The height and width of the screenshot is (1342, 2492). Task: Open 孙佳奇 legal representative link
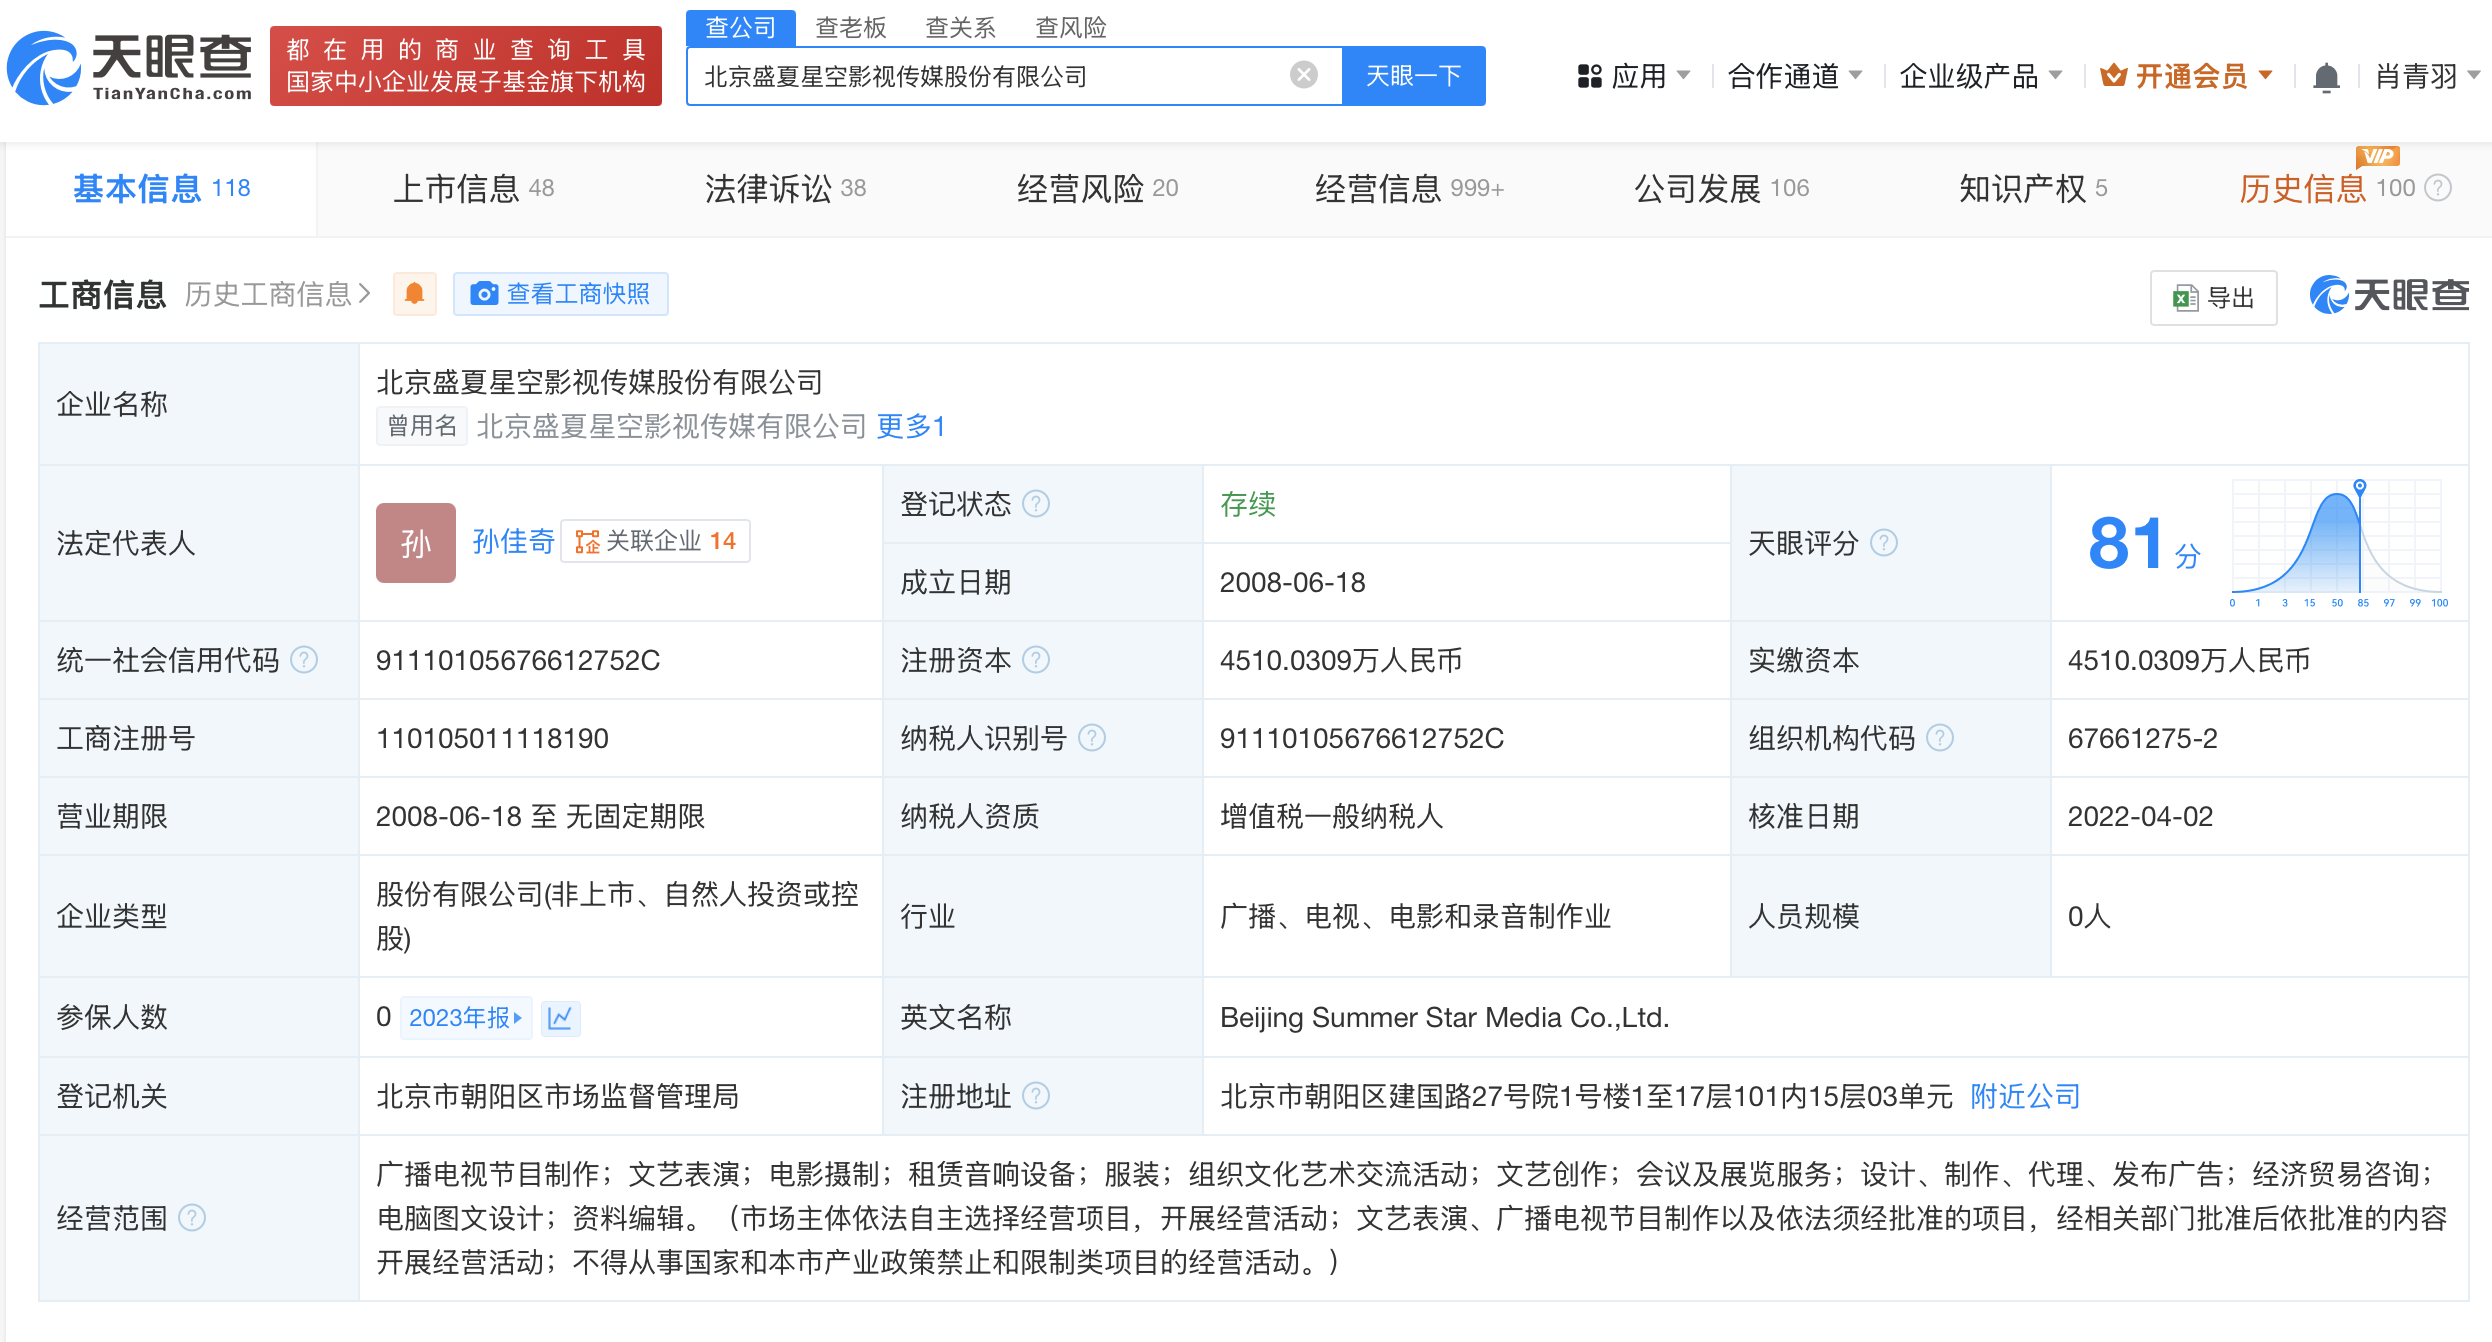point(513,541)
